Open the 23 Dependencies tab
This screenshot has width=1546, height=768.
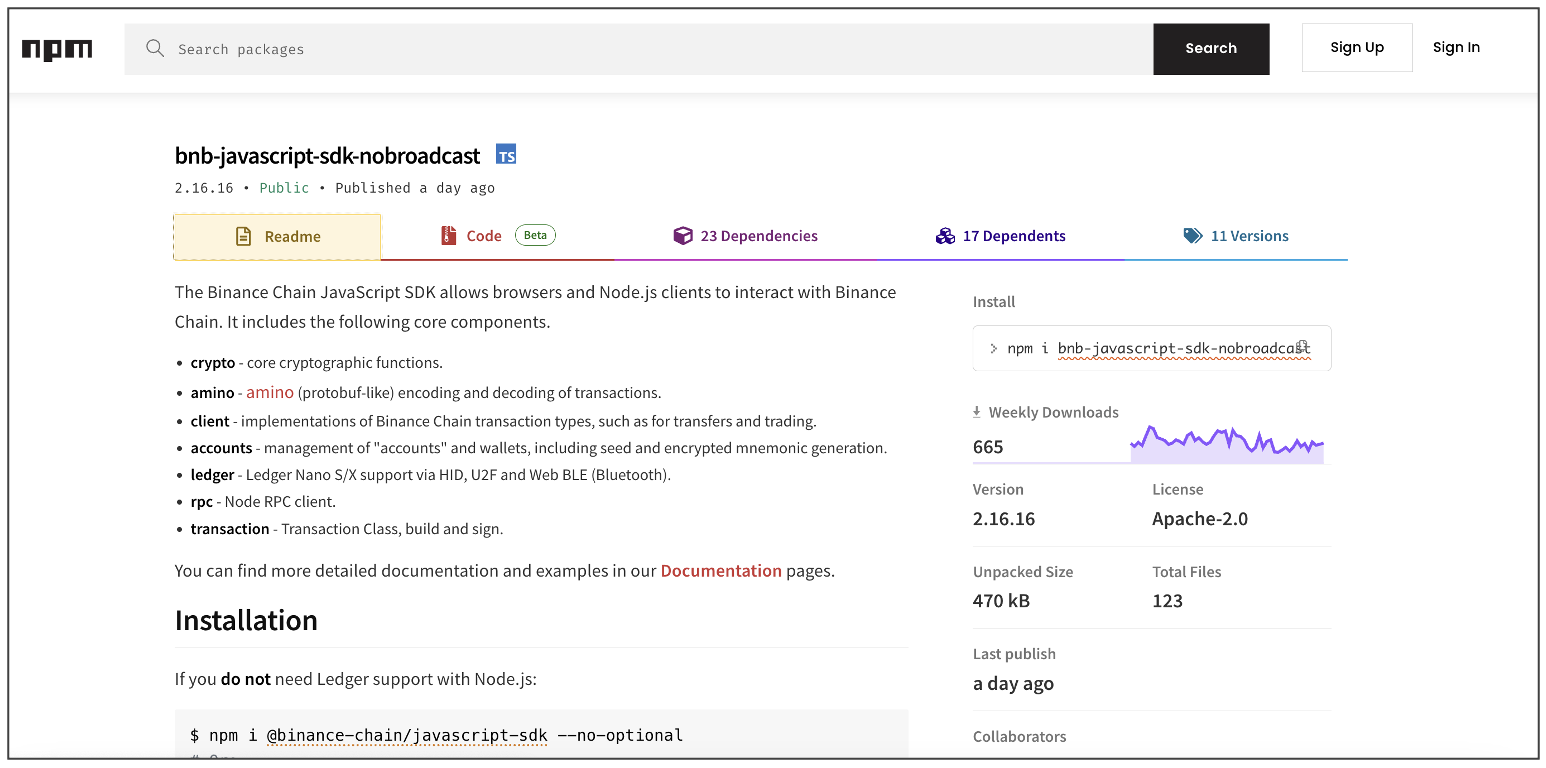pyautogui.click(x=758, y=235)
